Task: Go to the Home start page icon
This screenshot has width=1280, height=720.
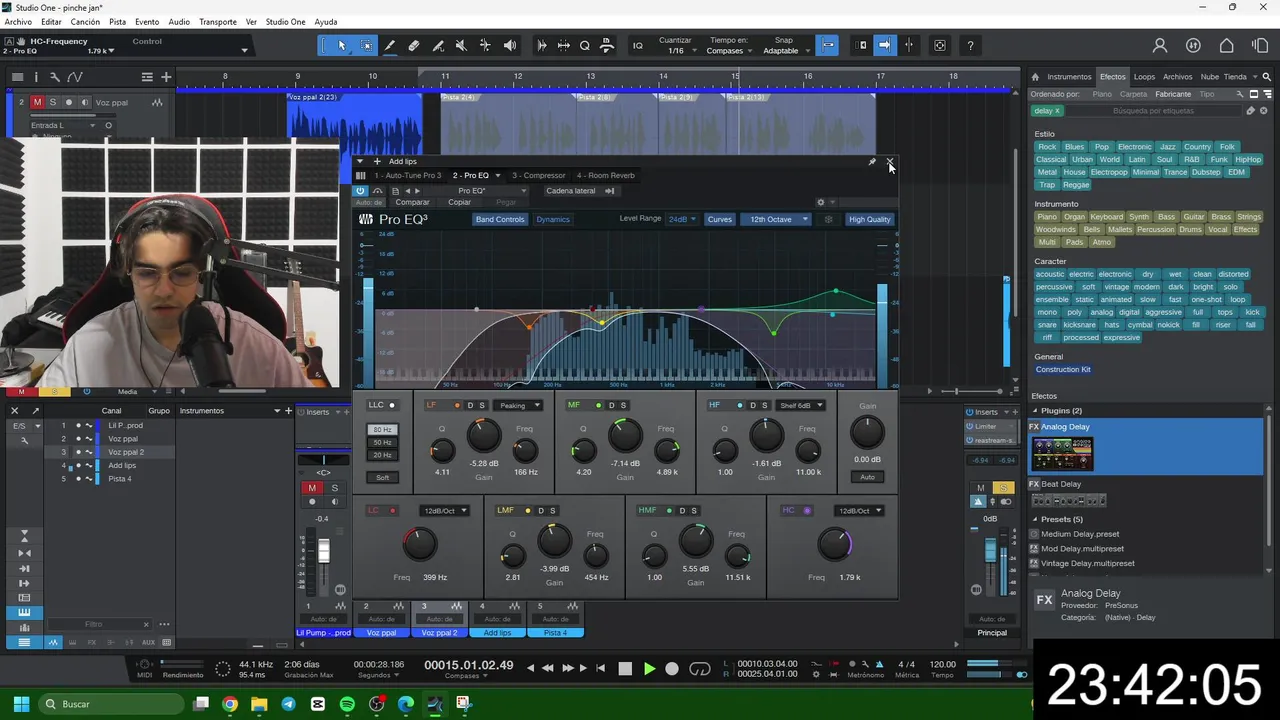Action: coord(1227,45)
